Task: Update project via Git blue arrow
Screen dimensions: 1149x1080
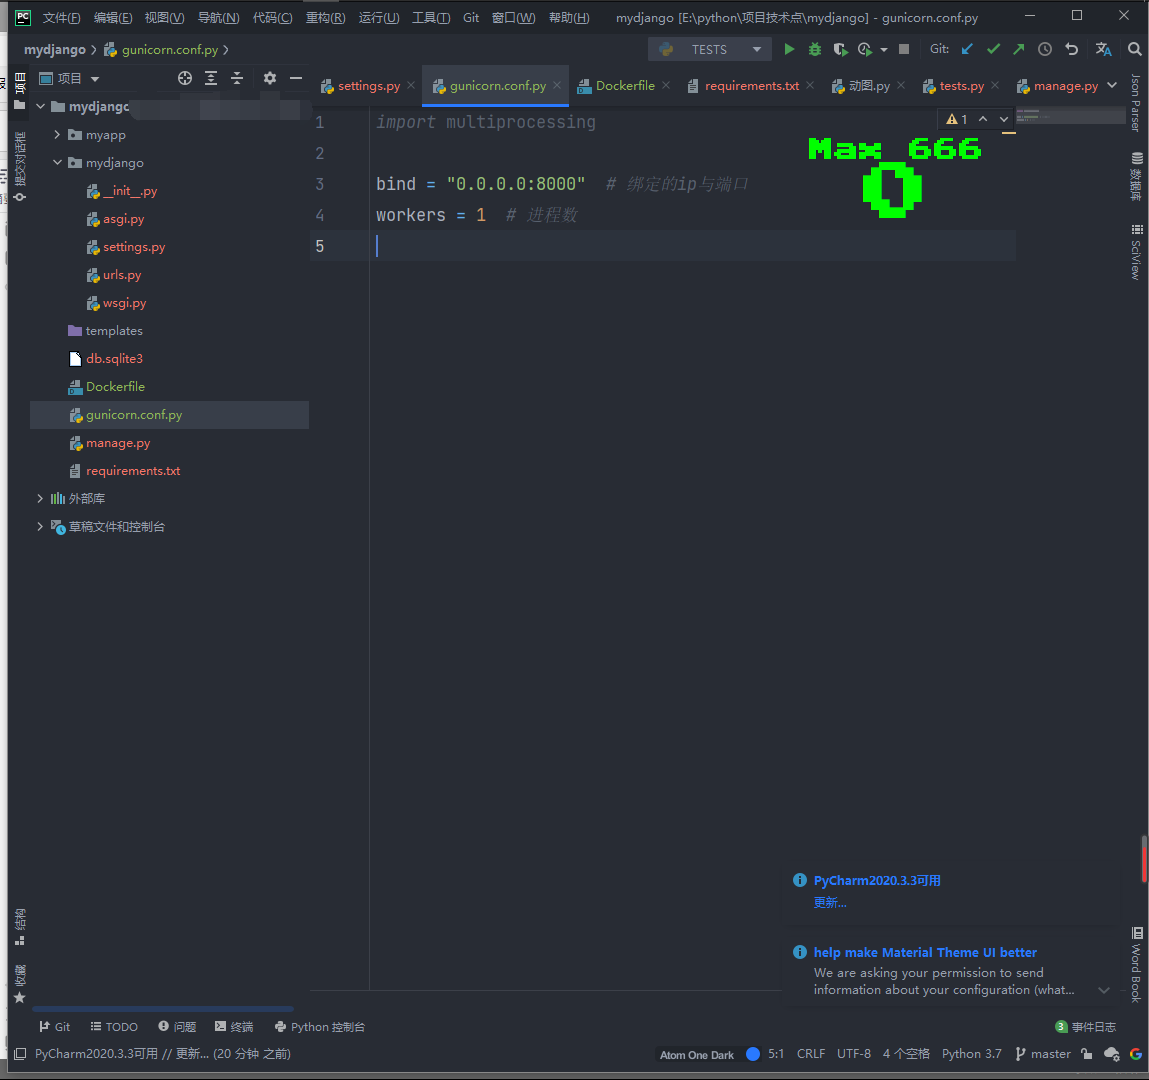Action: tap(967, 49)
